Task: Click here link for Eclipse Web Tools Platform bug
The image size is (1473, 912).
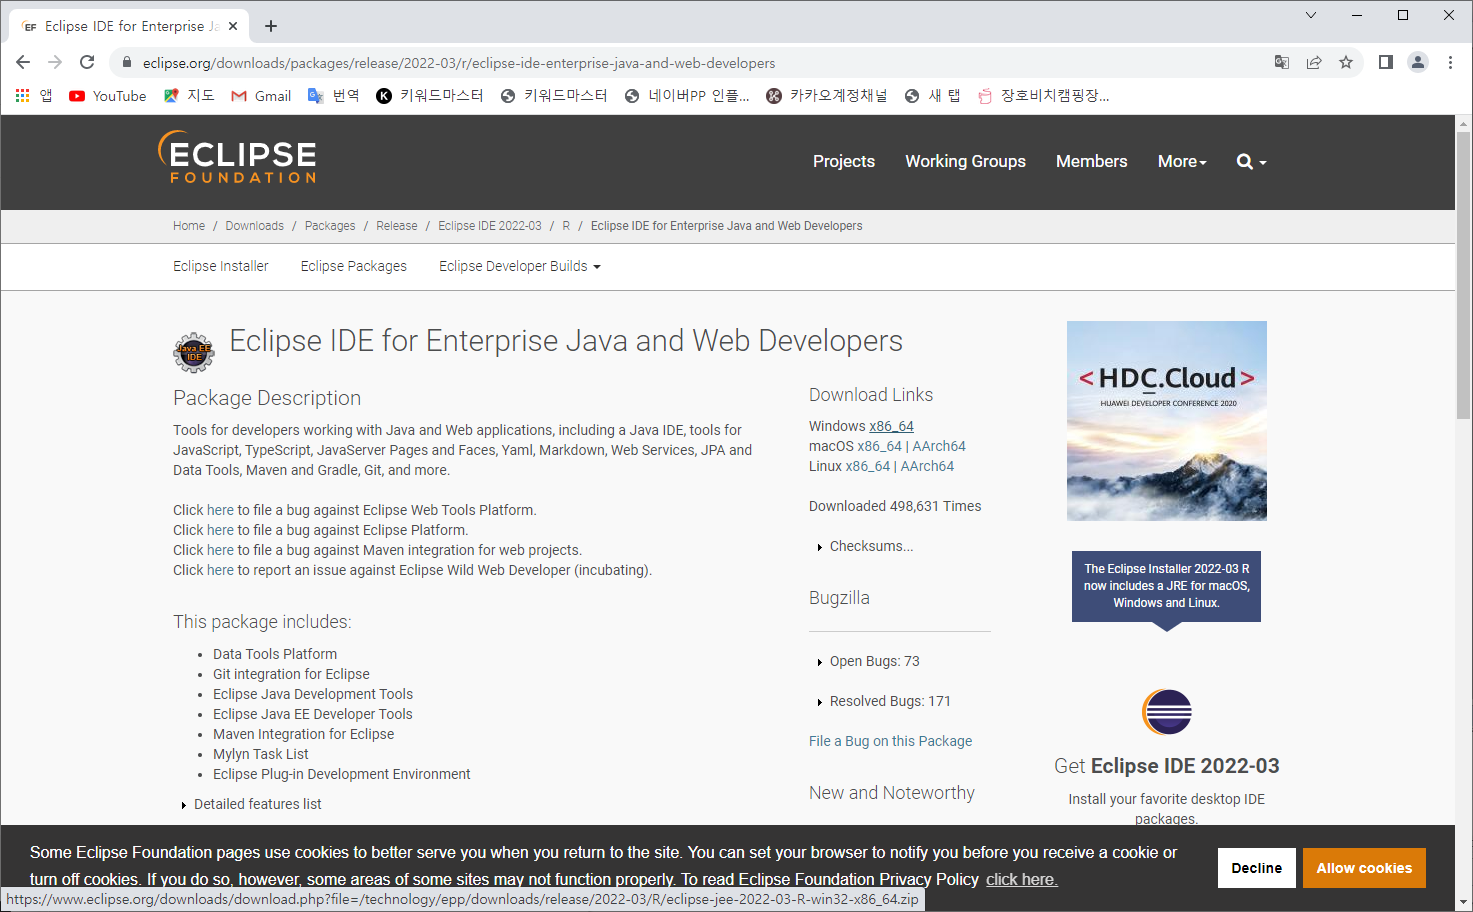Action: (x=220, y=510)
